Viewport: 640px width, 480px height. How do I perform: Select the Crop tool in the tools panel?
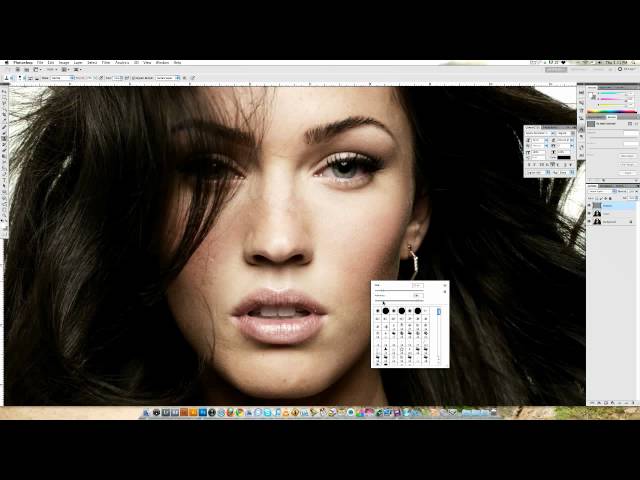[4, 113]
